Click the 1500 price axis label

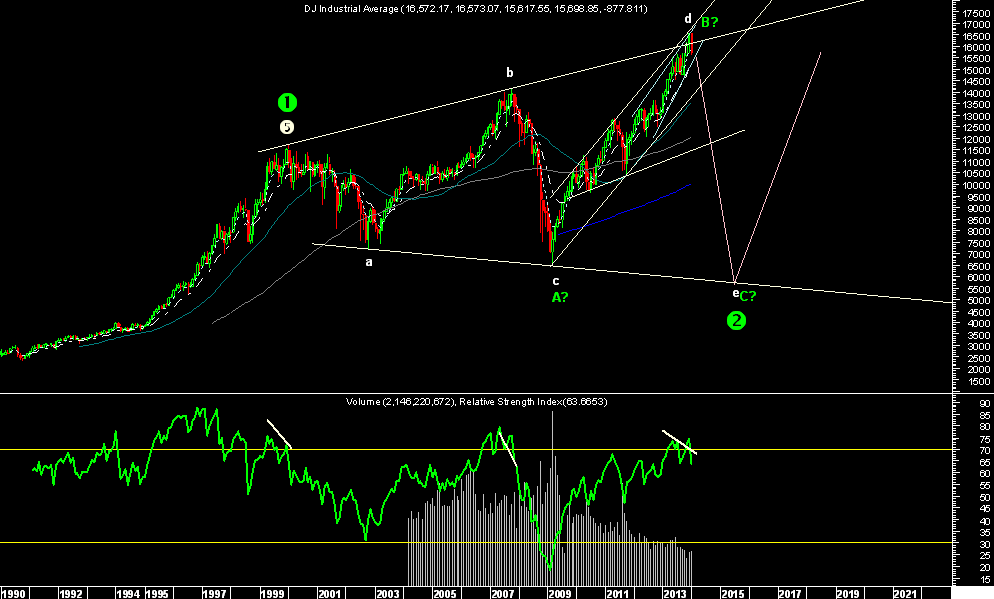point(979,381)
